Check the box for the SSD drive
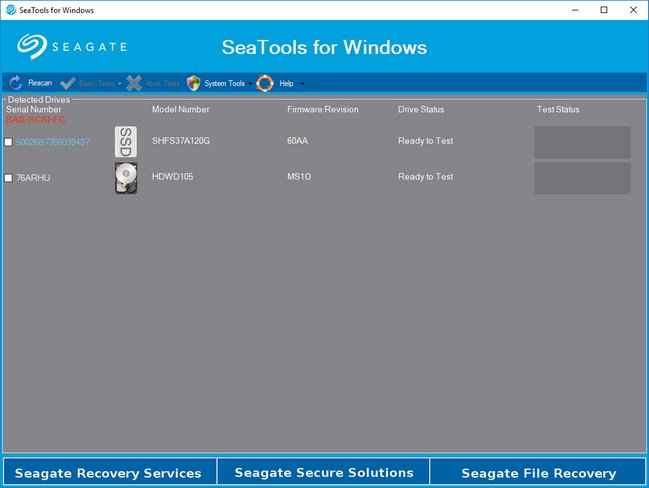 pos(9,142)
